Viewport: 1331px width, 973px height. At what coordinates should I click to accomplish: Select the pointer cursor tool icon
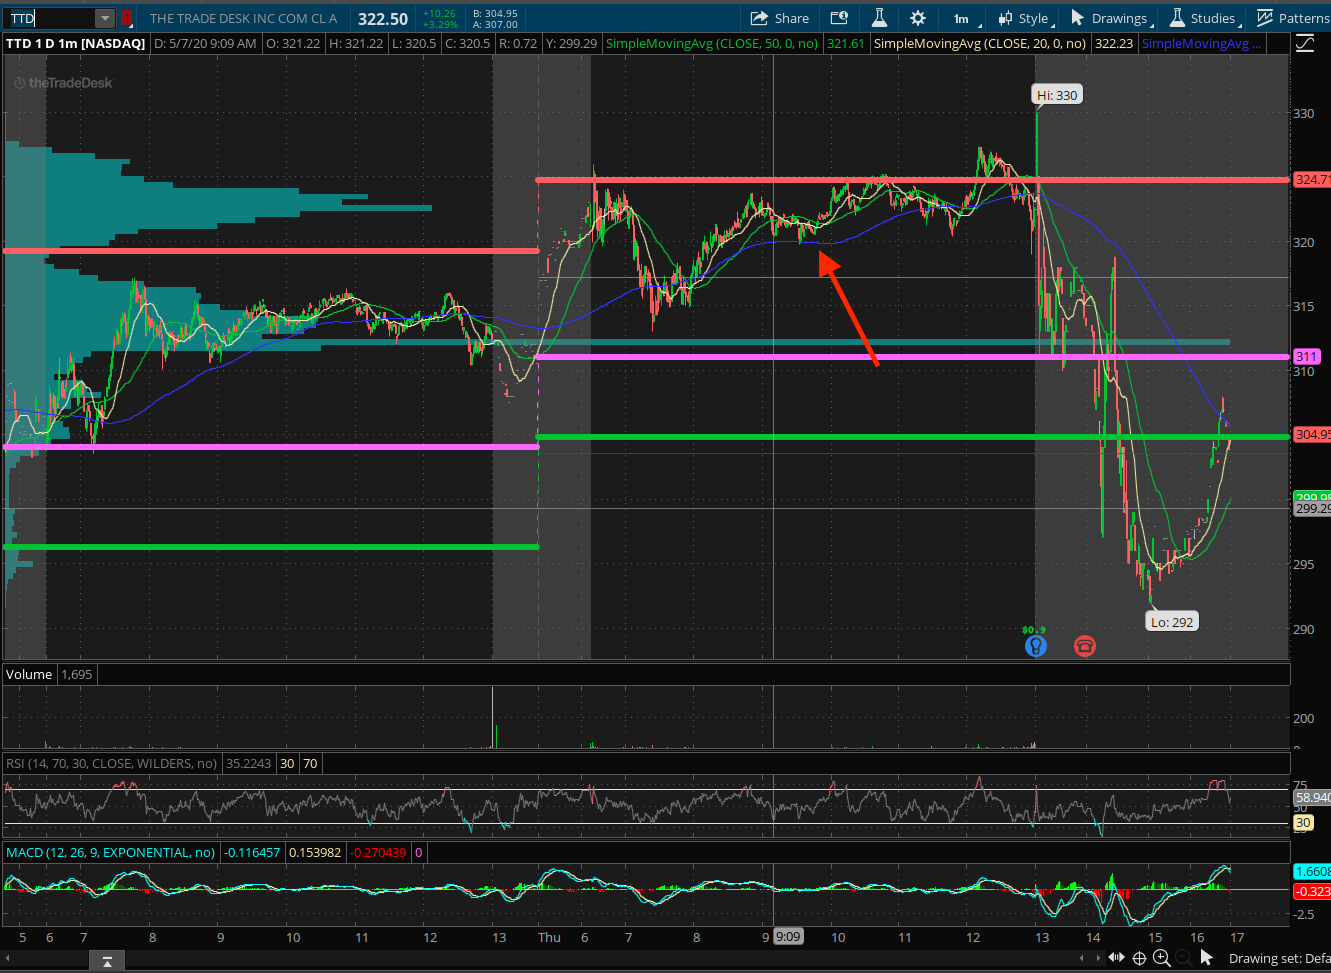tap(1207, 958)
